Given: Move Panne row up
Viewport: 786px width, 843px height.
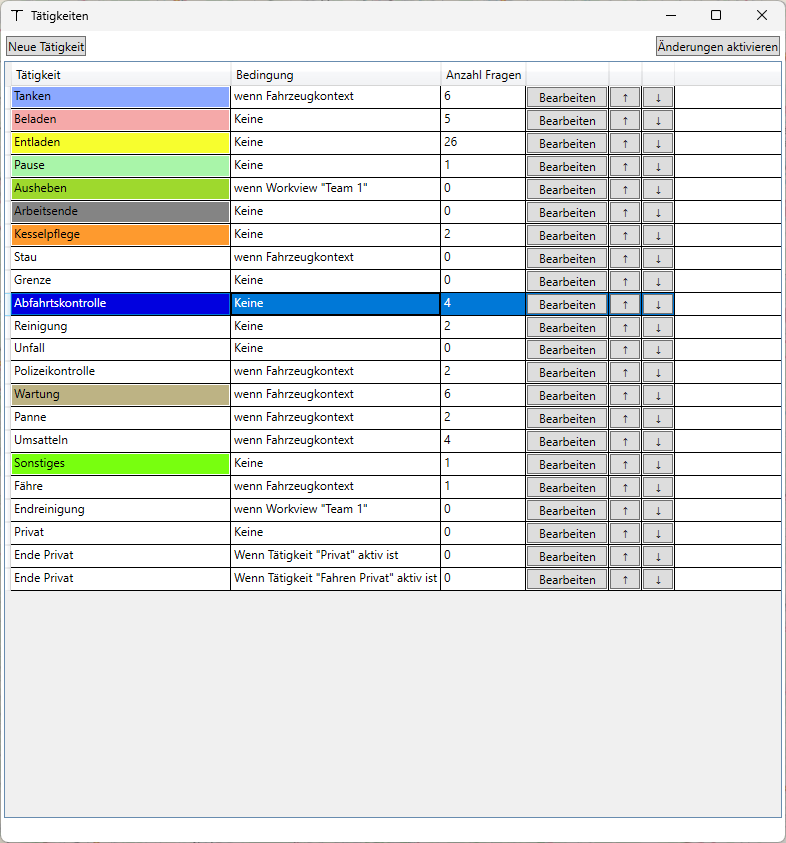Looking at the screenshot, I should pyautogui.click(x=625, y=419).
